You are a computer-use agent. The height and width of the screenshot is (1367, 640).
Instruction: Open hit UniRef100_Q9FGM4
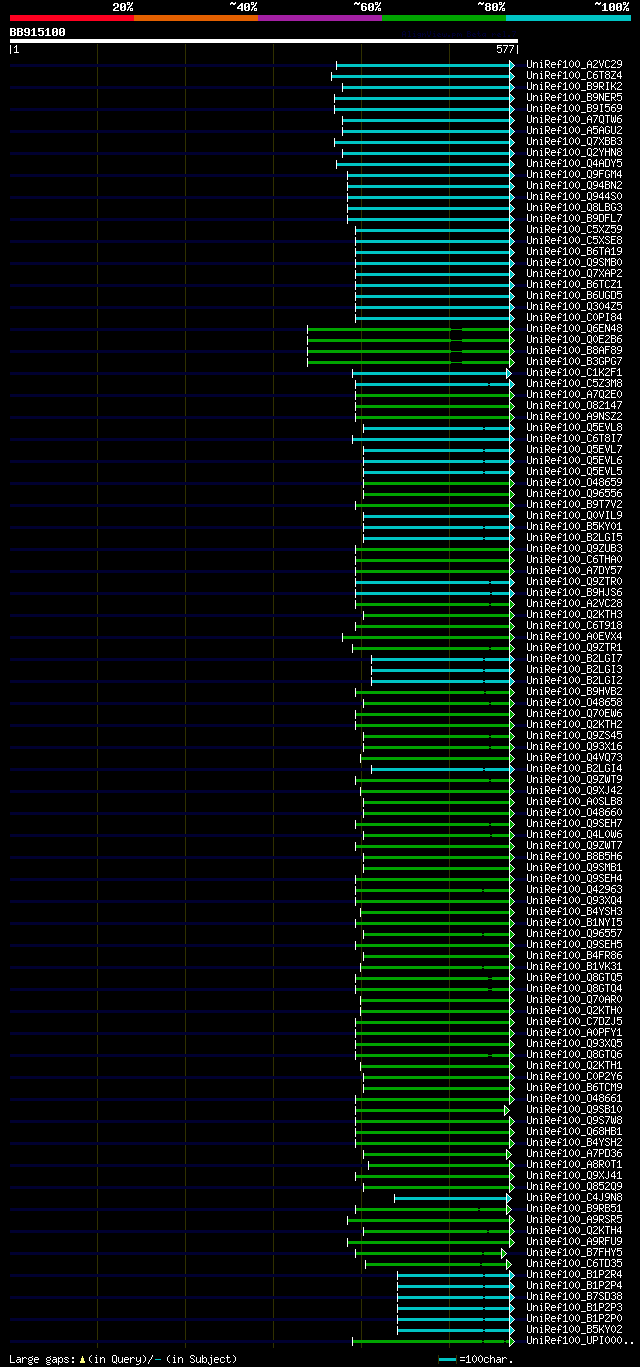[574, 174]
